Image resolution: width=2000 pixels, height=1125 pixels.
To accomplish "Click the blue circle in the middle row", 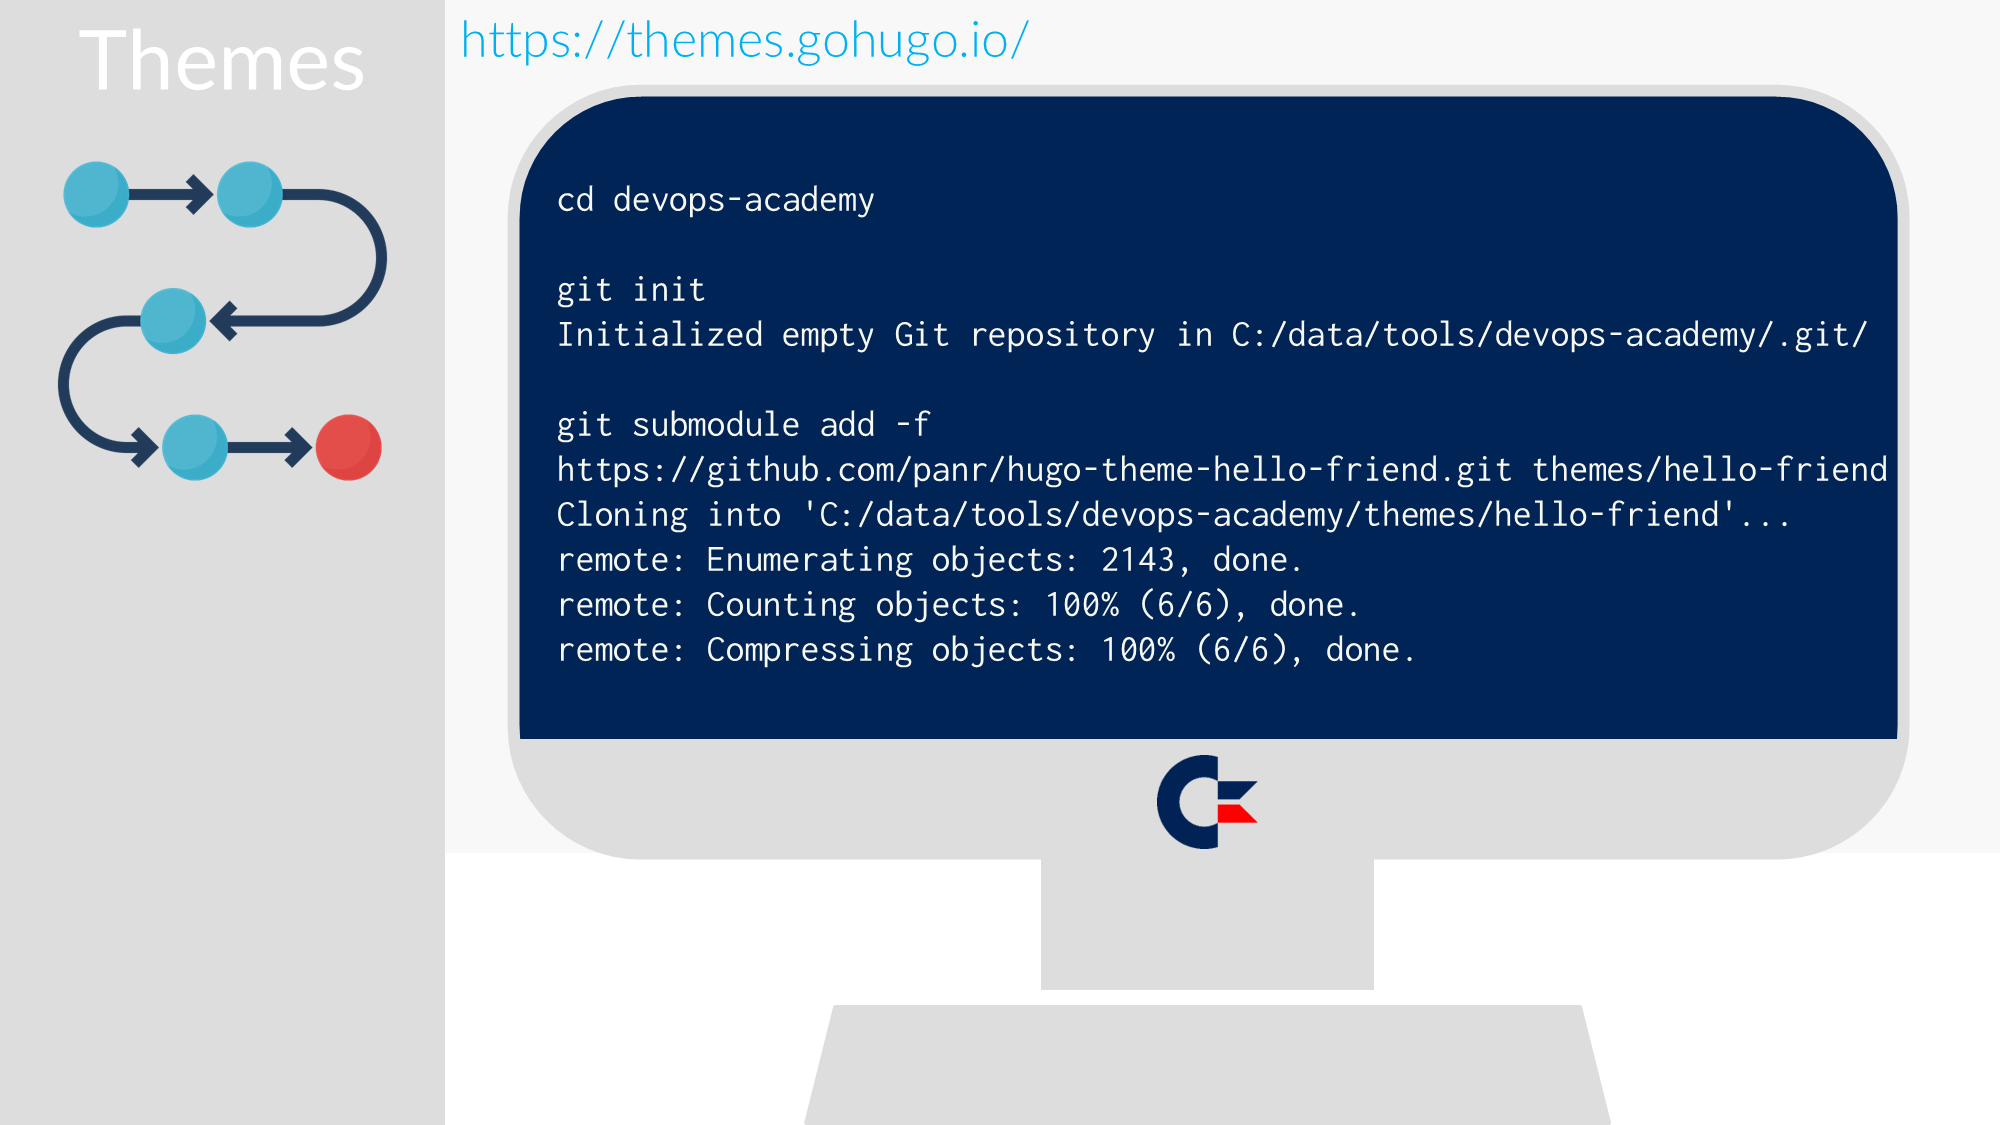I will pos(173,321).
